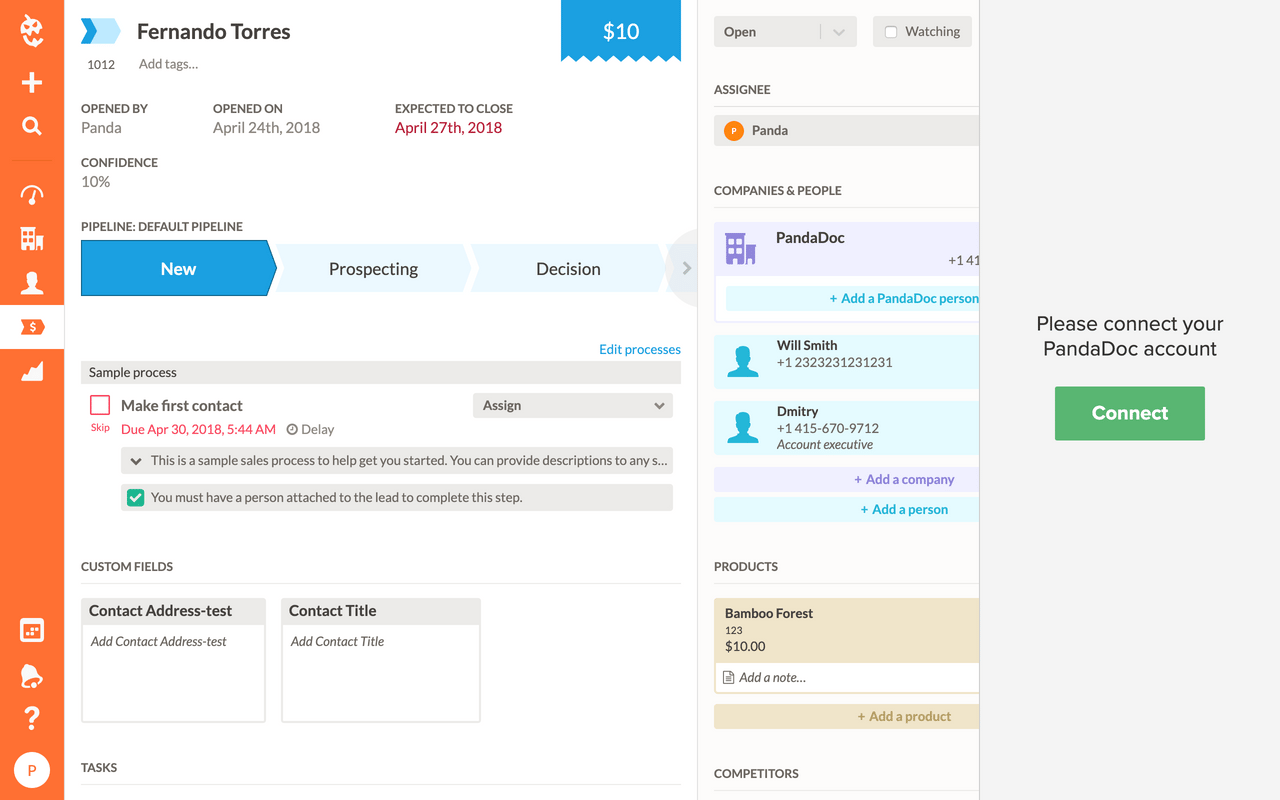This screenshot has width=1280, height=800.
Task: Open the search magnifier in sidebar
Action: point(32,126)
